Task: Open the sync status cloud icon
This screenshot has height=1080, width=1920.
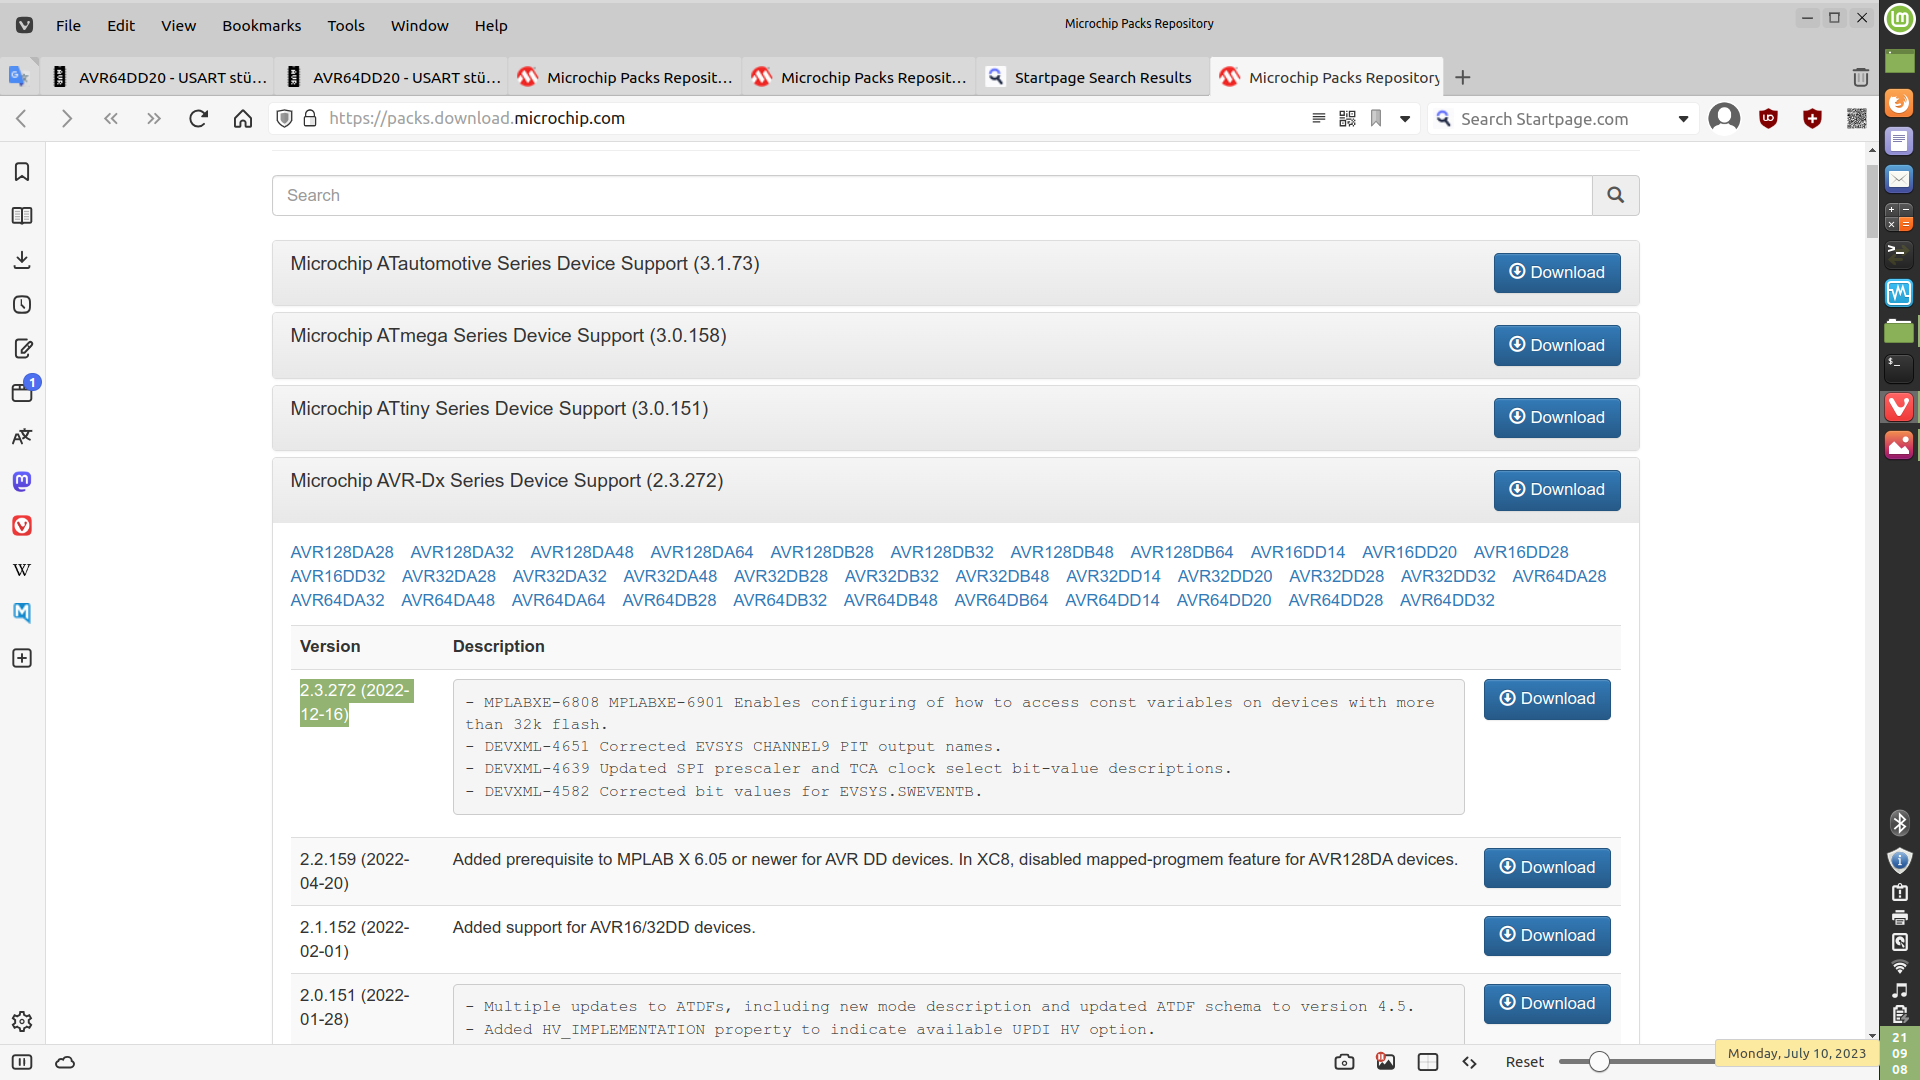Action: pos(65,1062)
